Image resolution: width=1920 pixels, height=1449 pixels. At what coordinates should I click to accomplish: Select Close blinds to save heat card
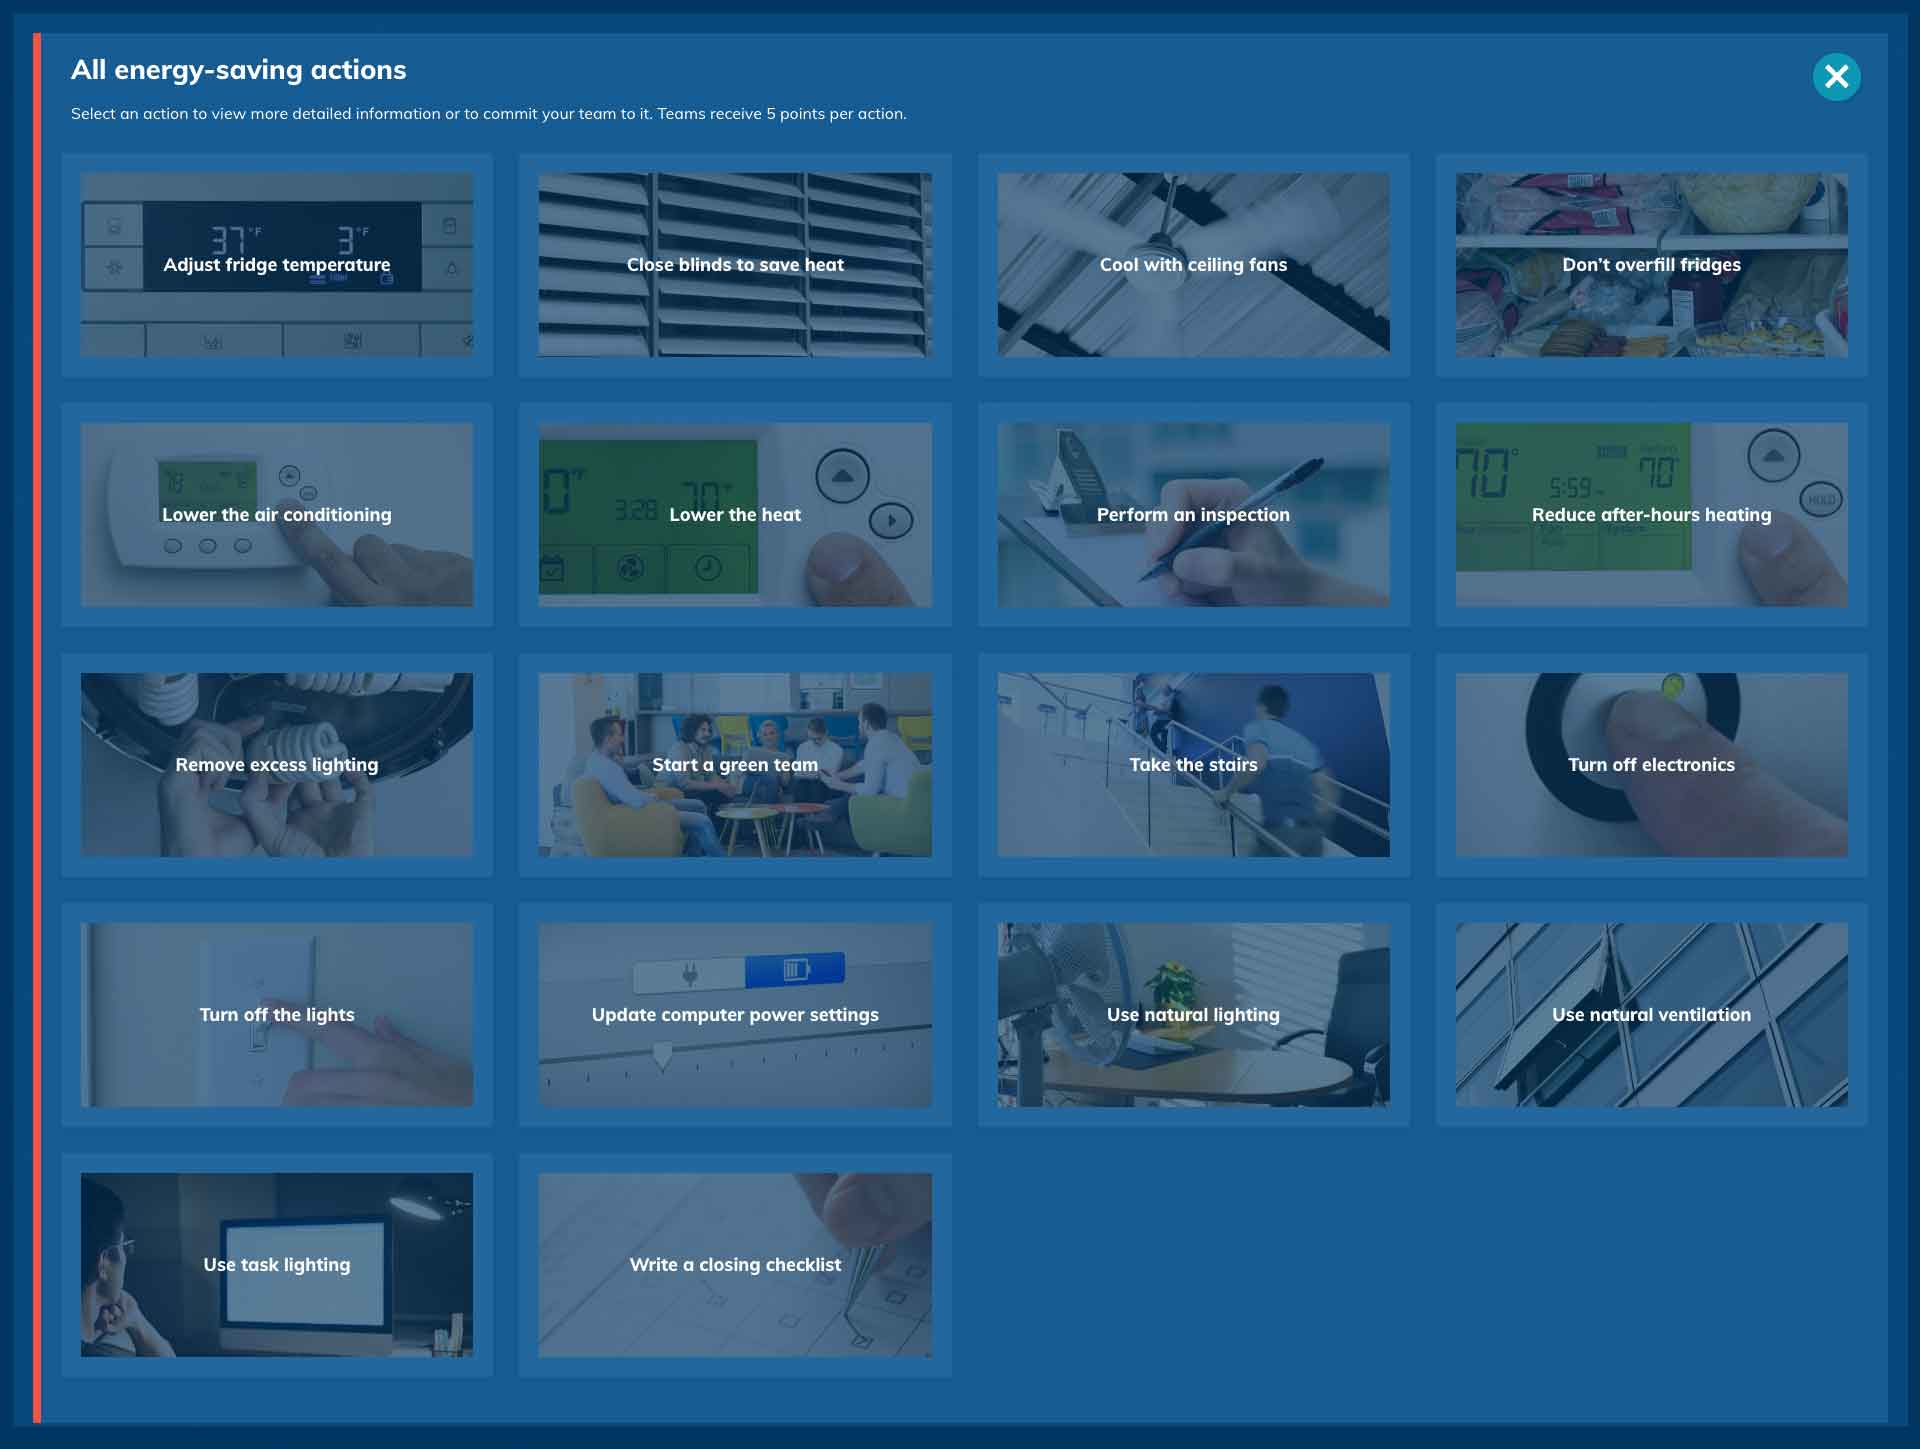tap(735, 265)
